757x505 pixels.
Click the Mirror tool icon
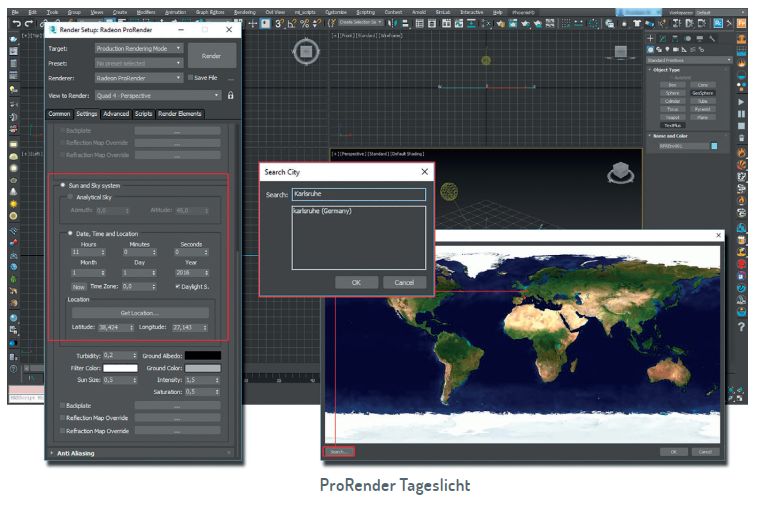click(393, 23)
